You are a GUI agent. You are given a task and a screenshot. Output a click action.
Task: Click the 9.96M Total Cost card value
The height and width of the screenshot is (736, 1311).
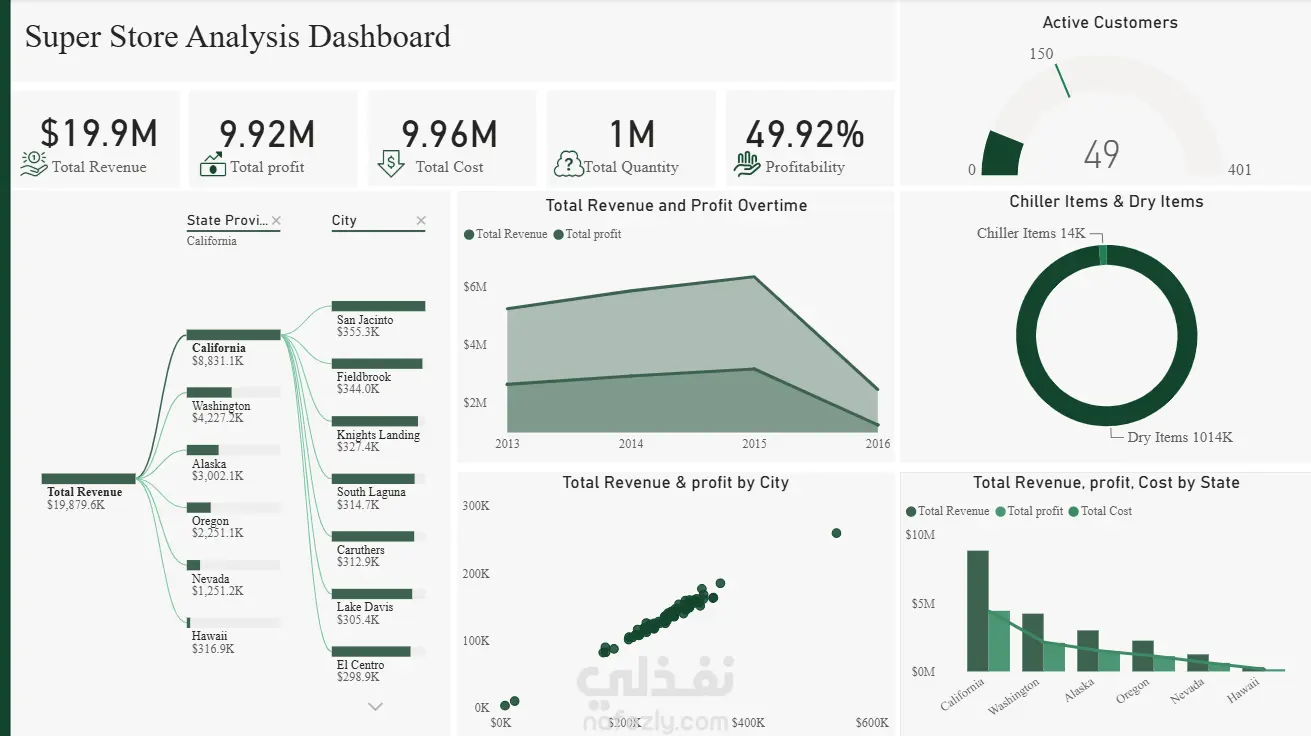pos(449,133)
